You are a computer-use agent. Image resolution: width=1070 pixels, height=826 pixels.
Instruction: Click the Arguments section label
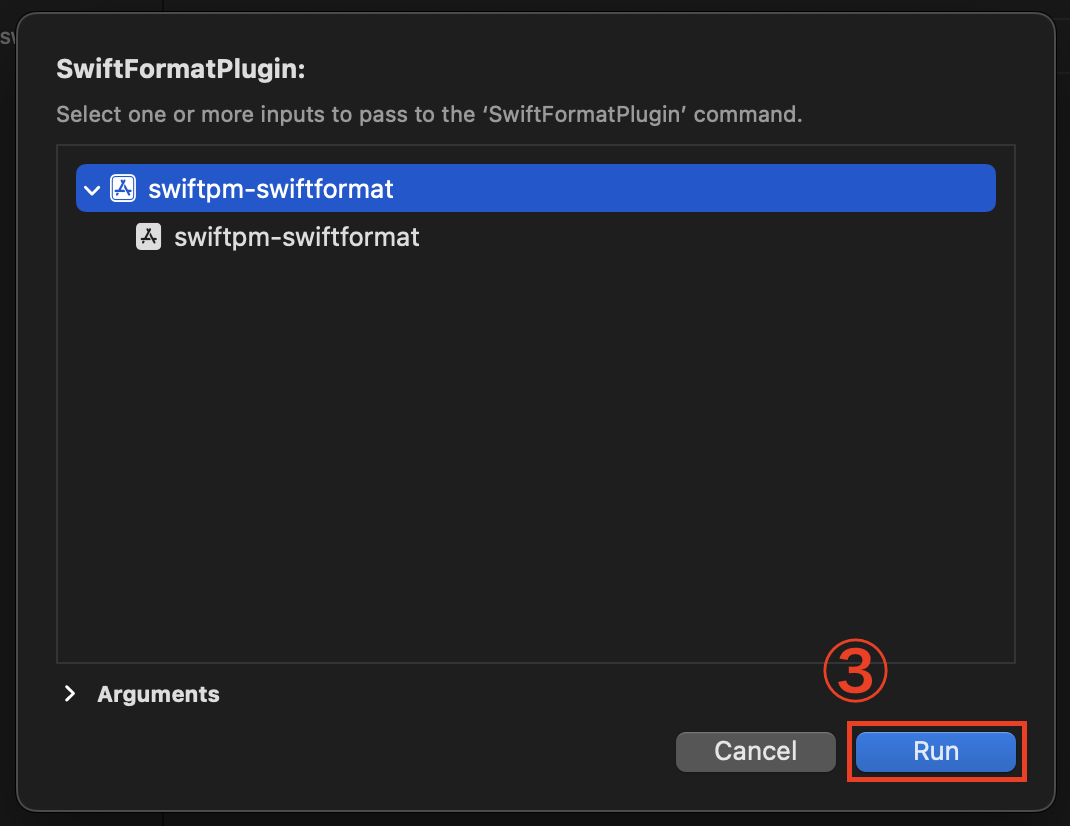(x=158, y=694)
